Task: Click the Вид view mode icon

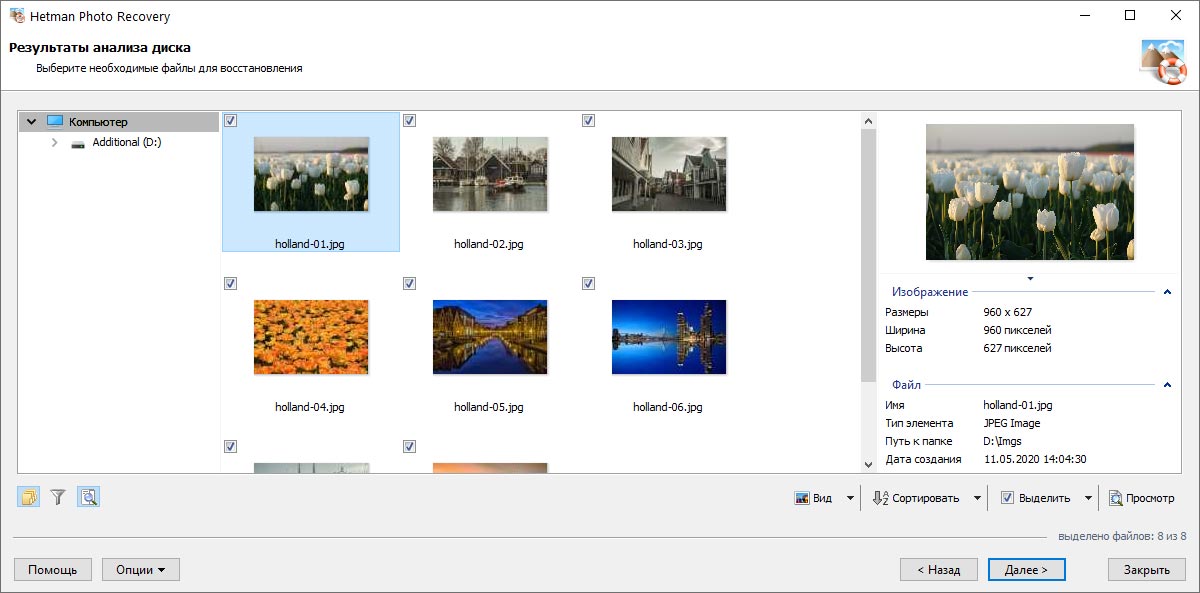Action: (802, 498)
